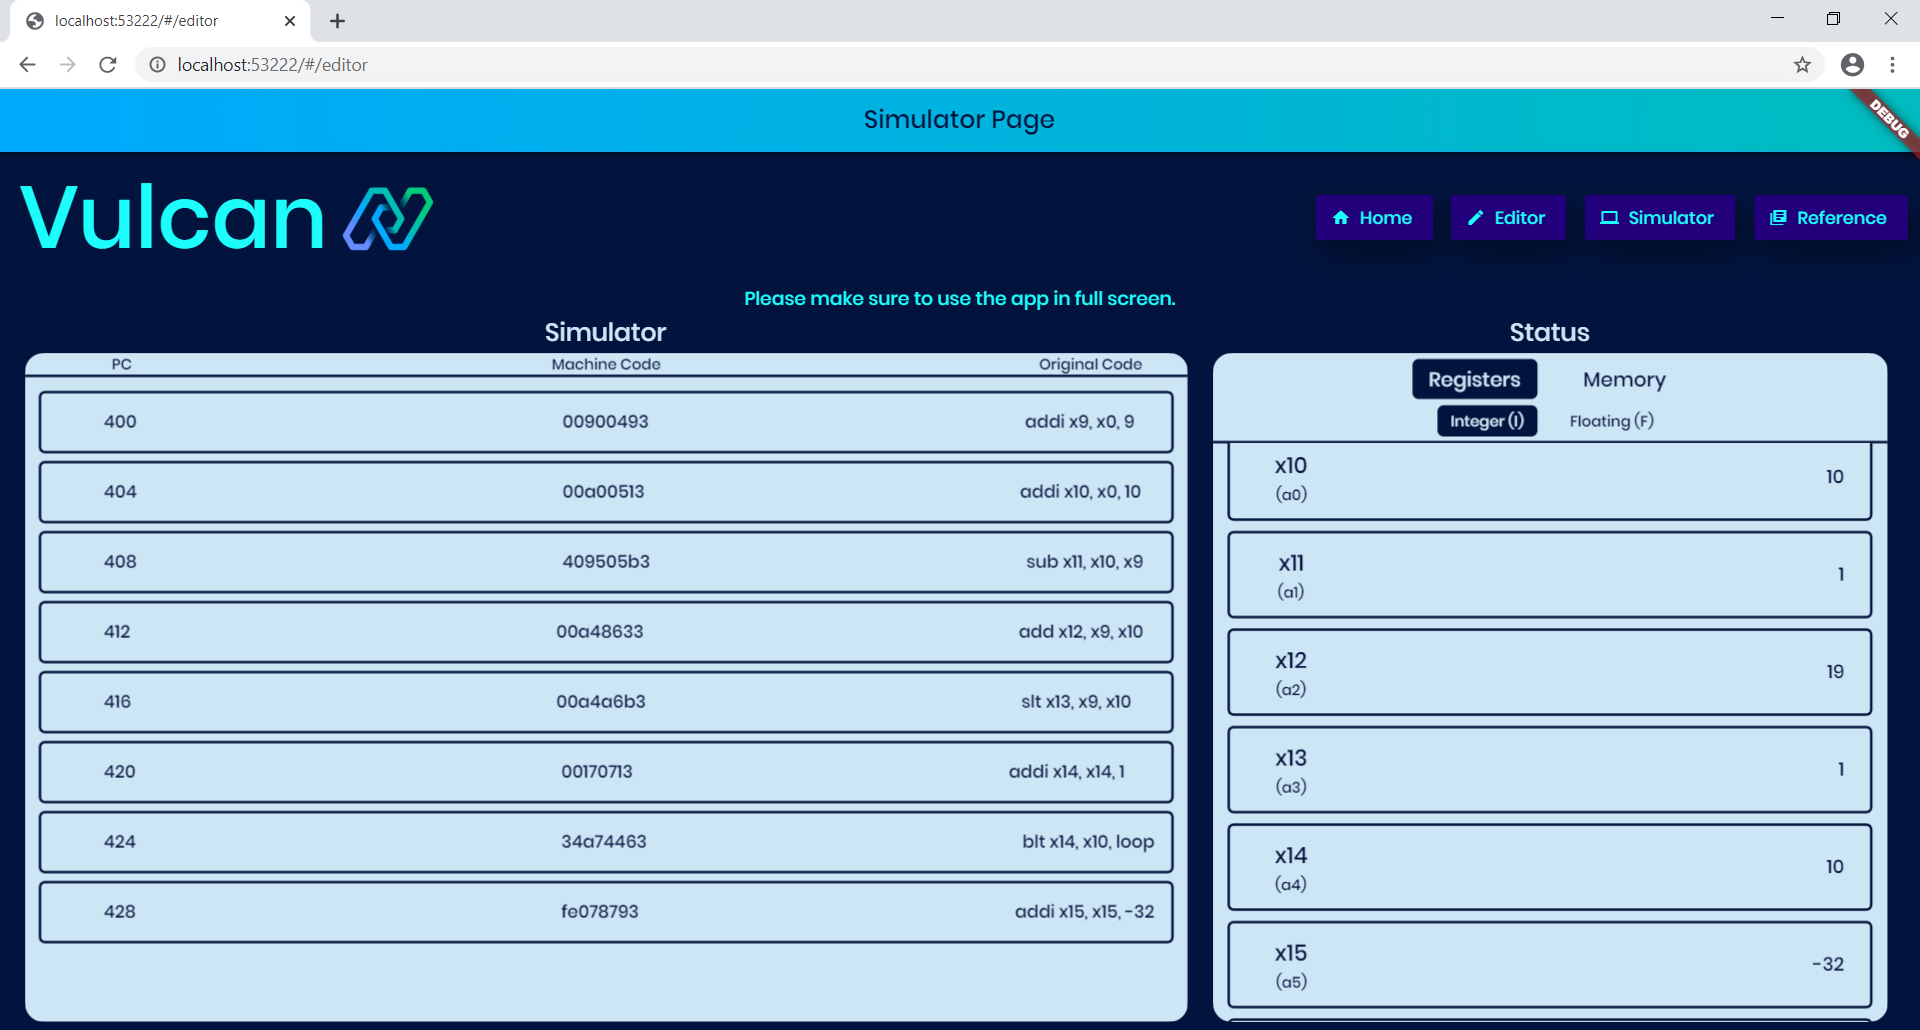Click the Vulcan wordmark text
The width and height of the screenshot is (1920, 1030).
pos(172,218)
